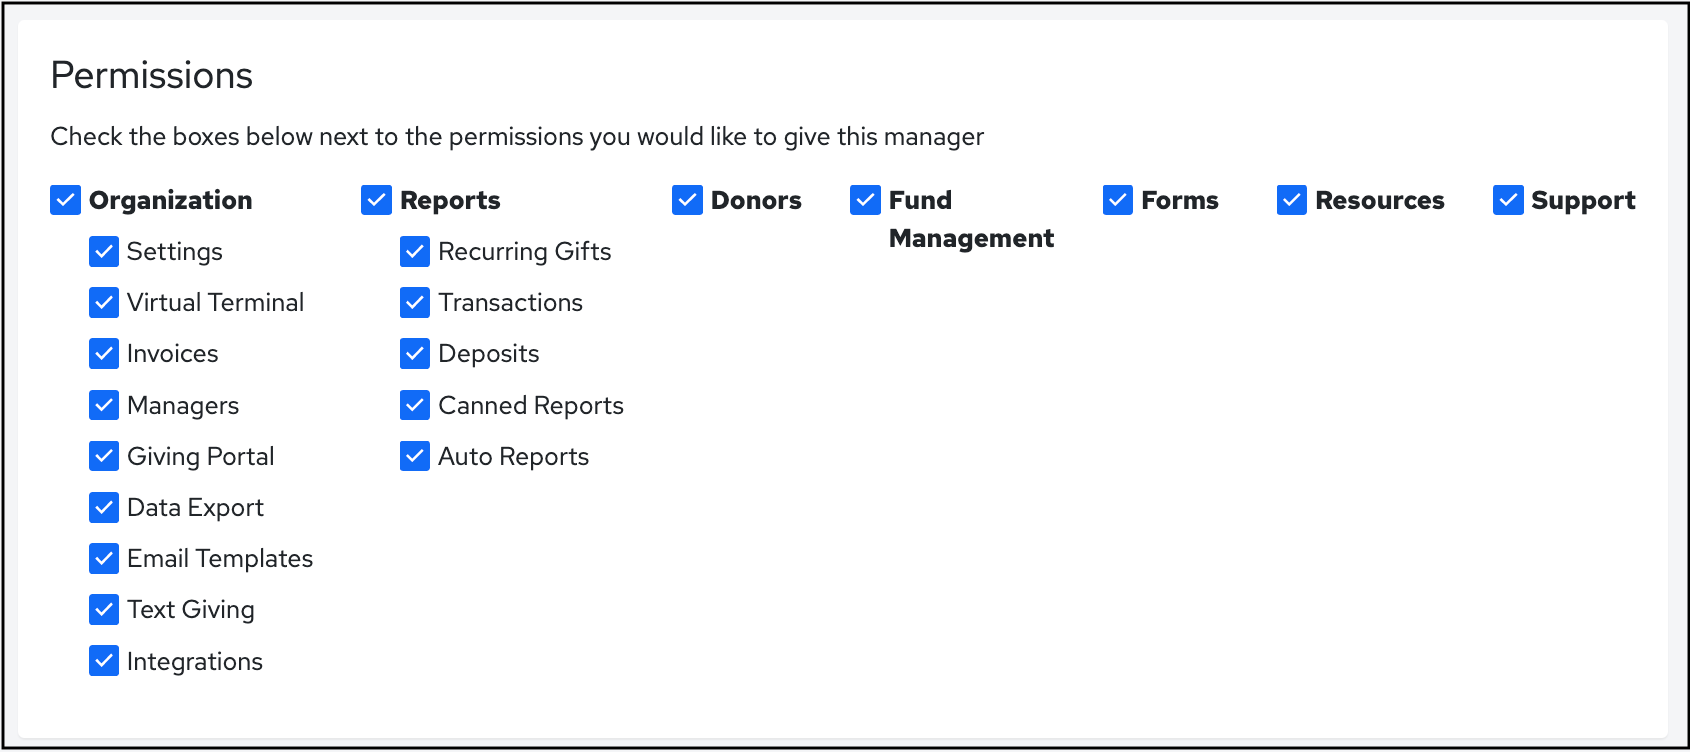Uncheck the Organization permission checkbox
This screenshot has width=1690, height=752.
(65, 200)
